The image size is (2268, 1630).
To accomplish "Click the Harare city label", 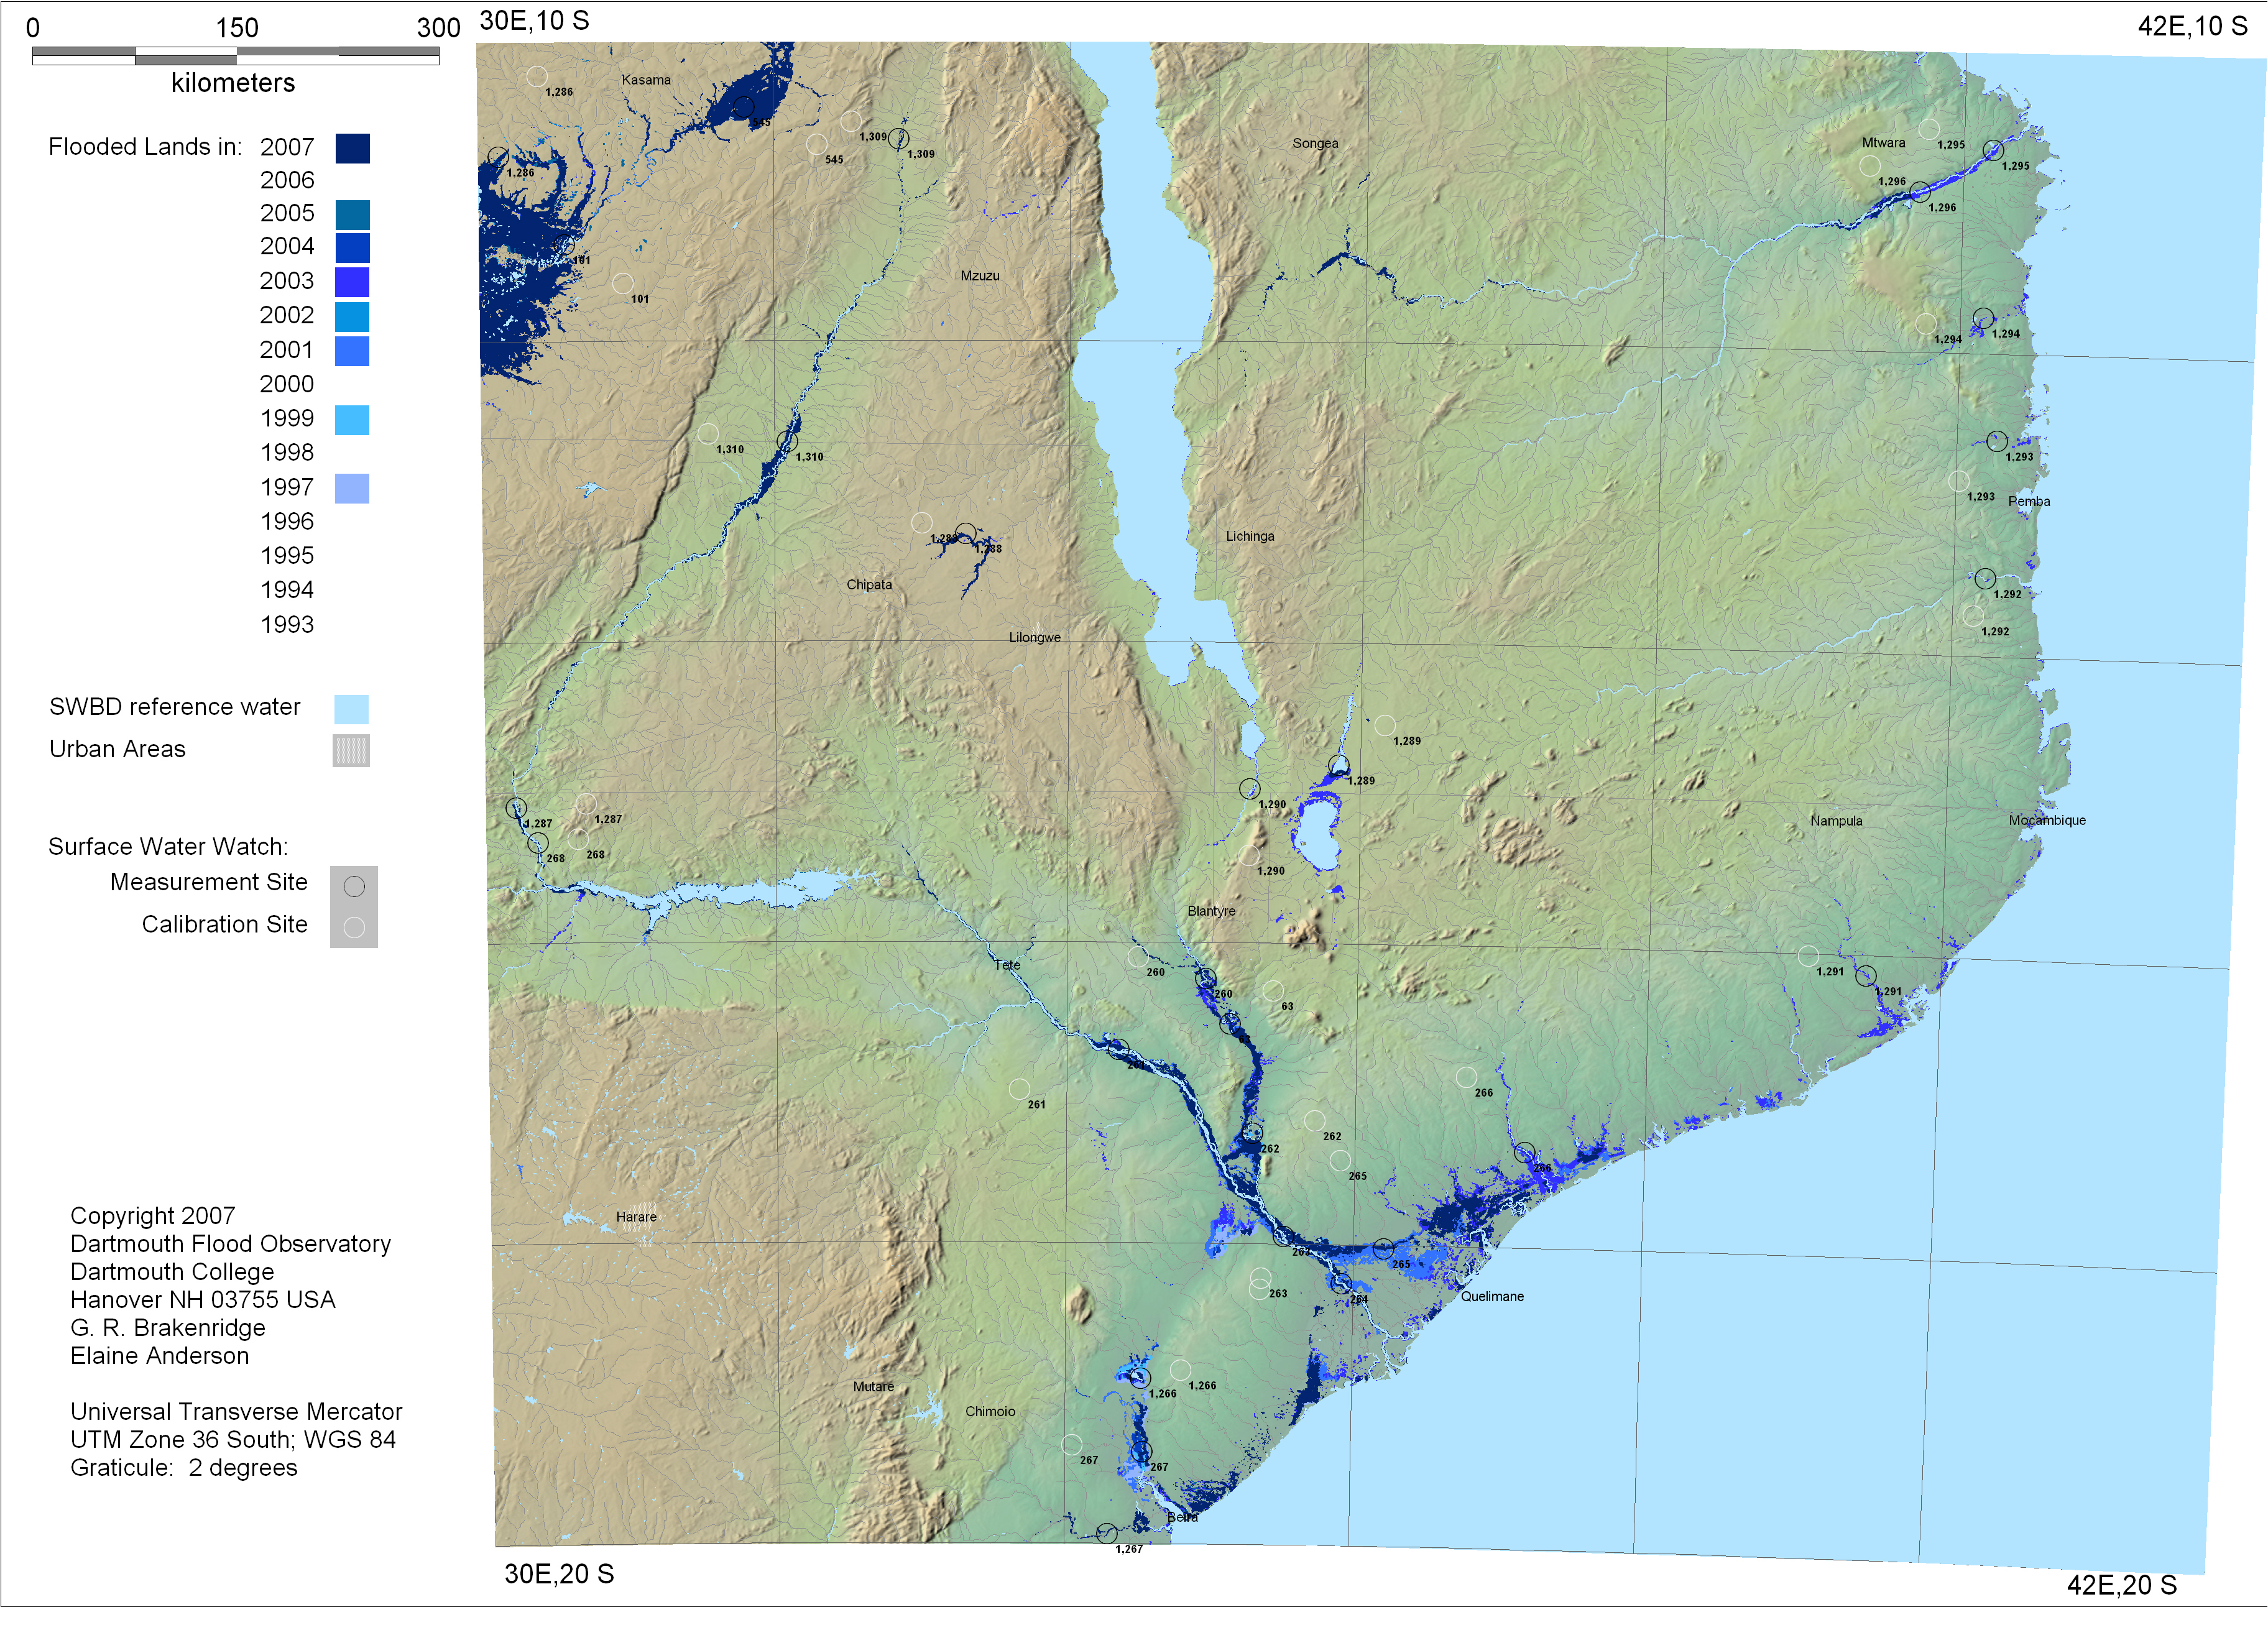I will pos(636,1217).
